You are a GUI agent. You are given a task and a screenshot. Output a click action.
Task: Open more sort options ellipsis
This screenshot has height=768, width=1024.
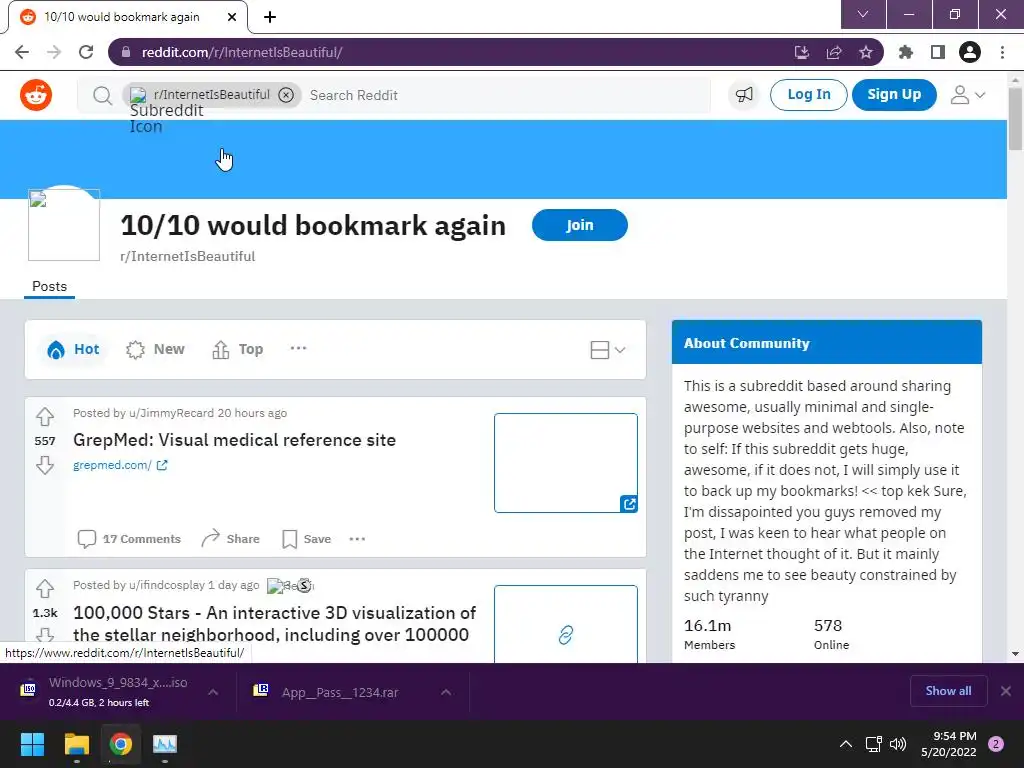(298, 348)
